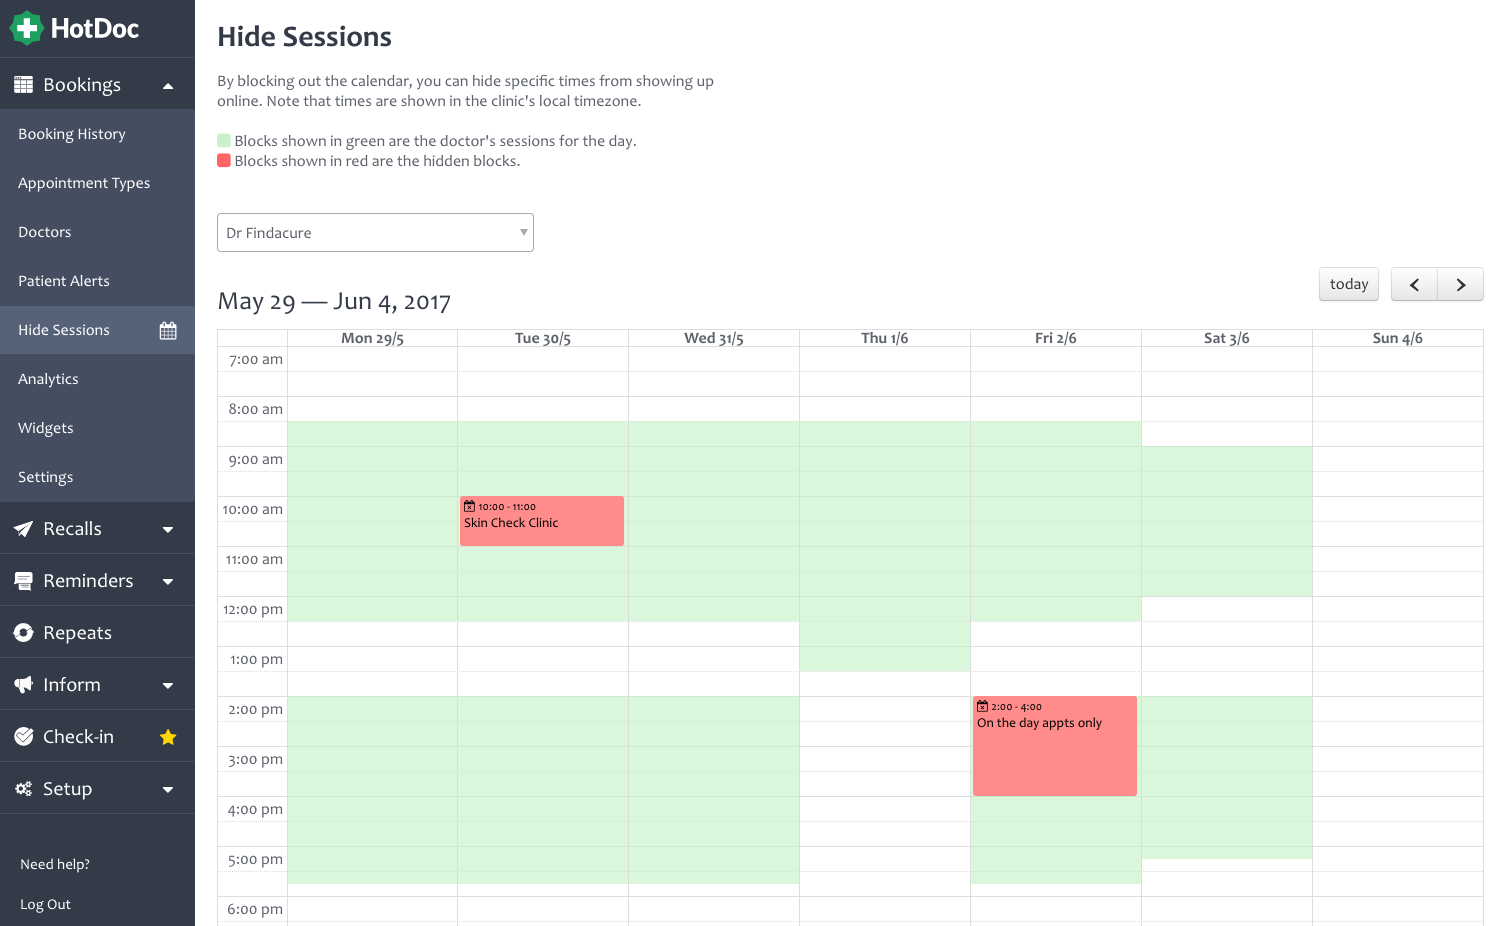Go to next week with right chevron
This screenshot has width=1506, height=926.
coord(1461,285)
